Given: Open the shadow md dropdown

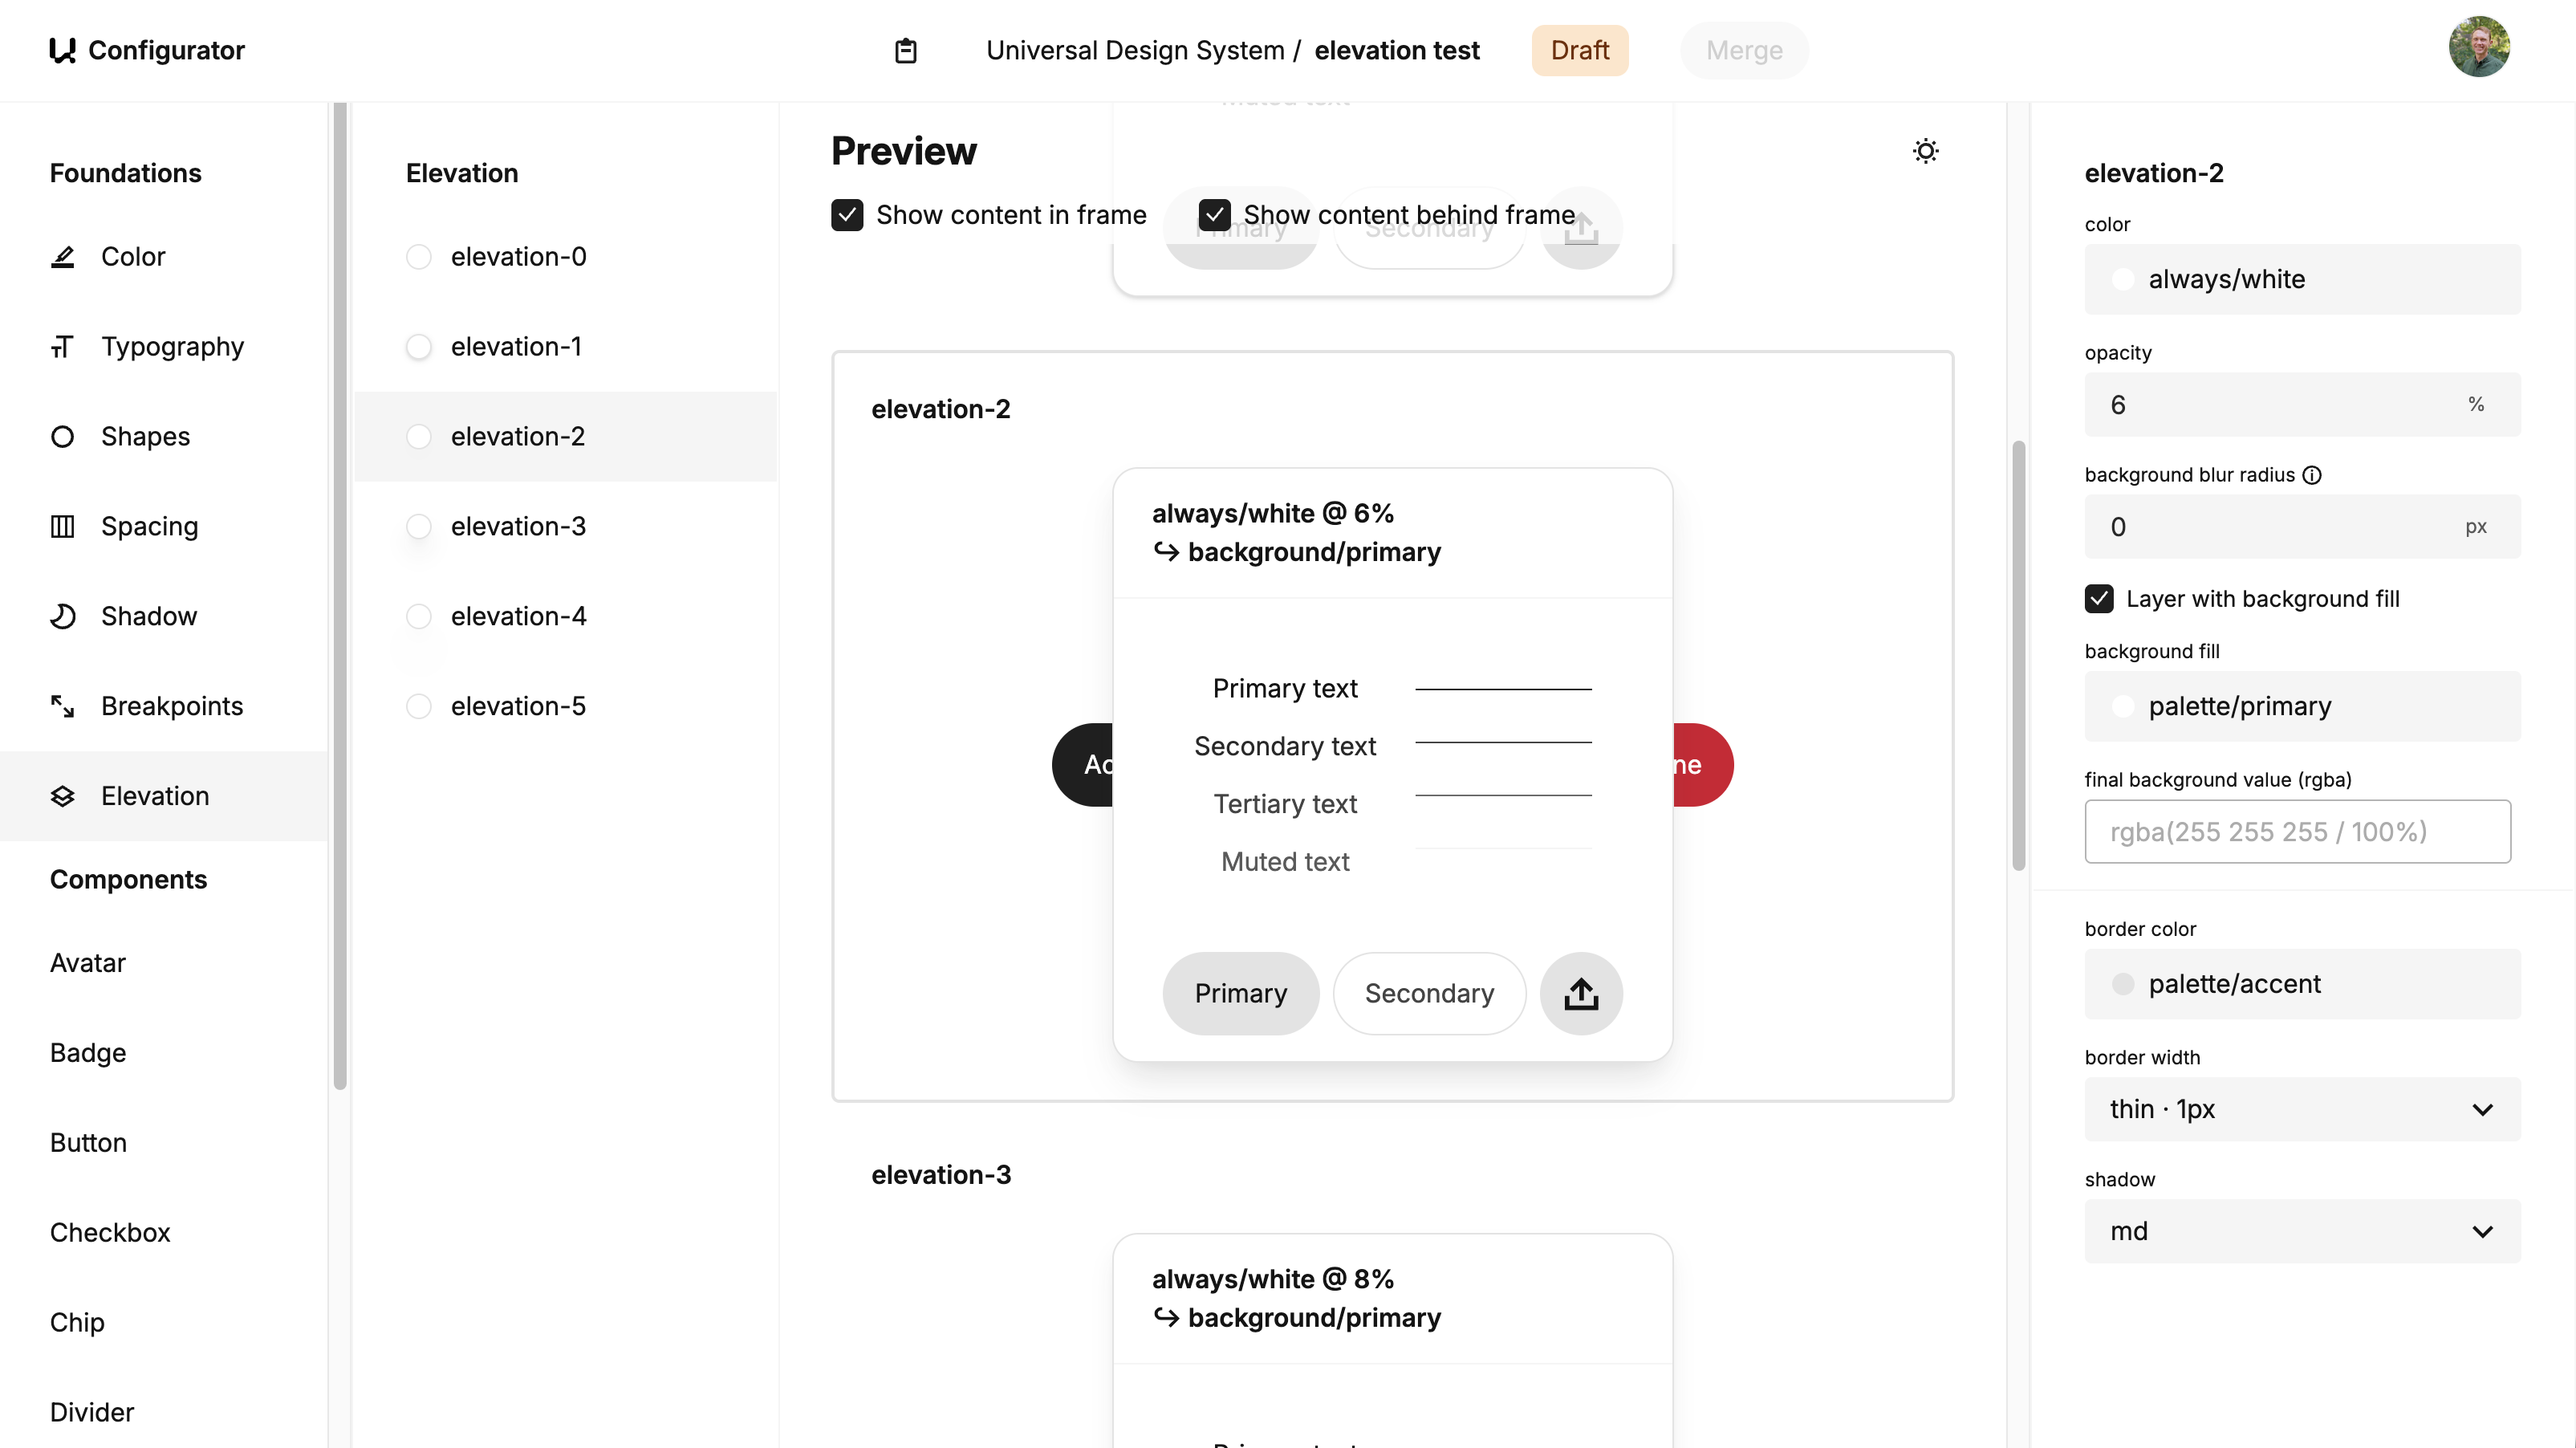Looking at the screenshot, I should click(2301, 1231).
